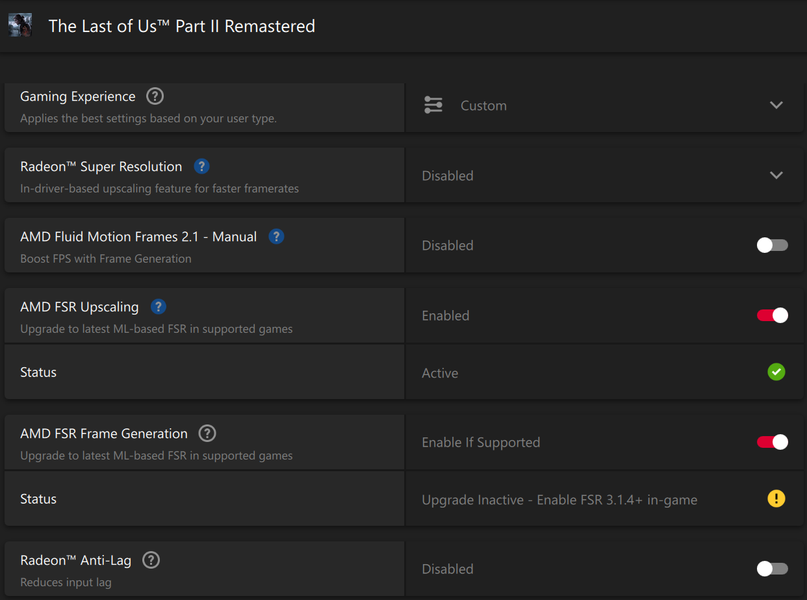This screenshot has width=807, height=600.
Task: Expand the Gaming Experience dropdown chevron
Action: tap(776, 105)
